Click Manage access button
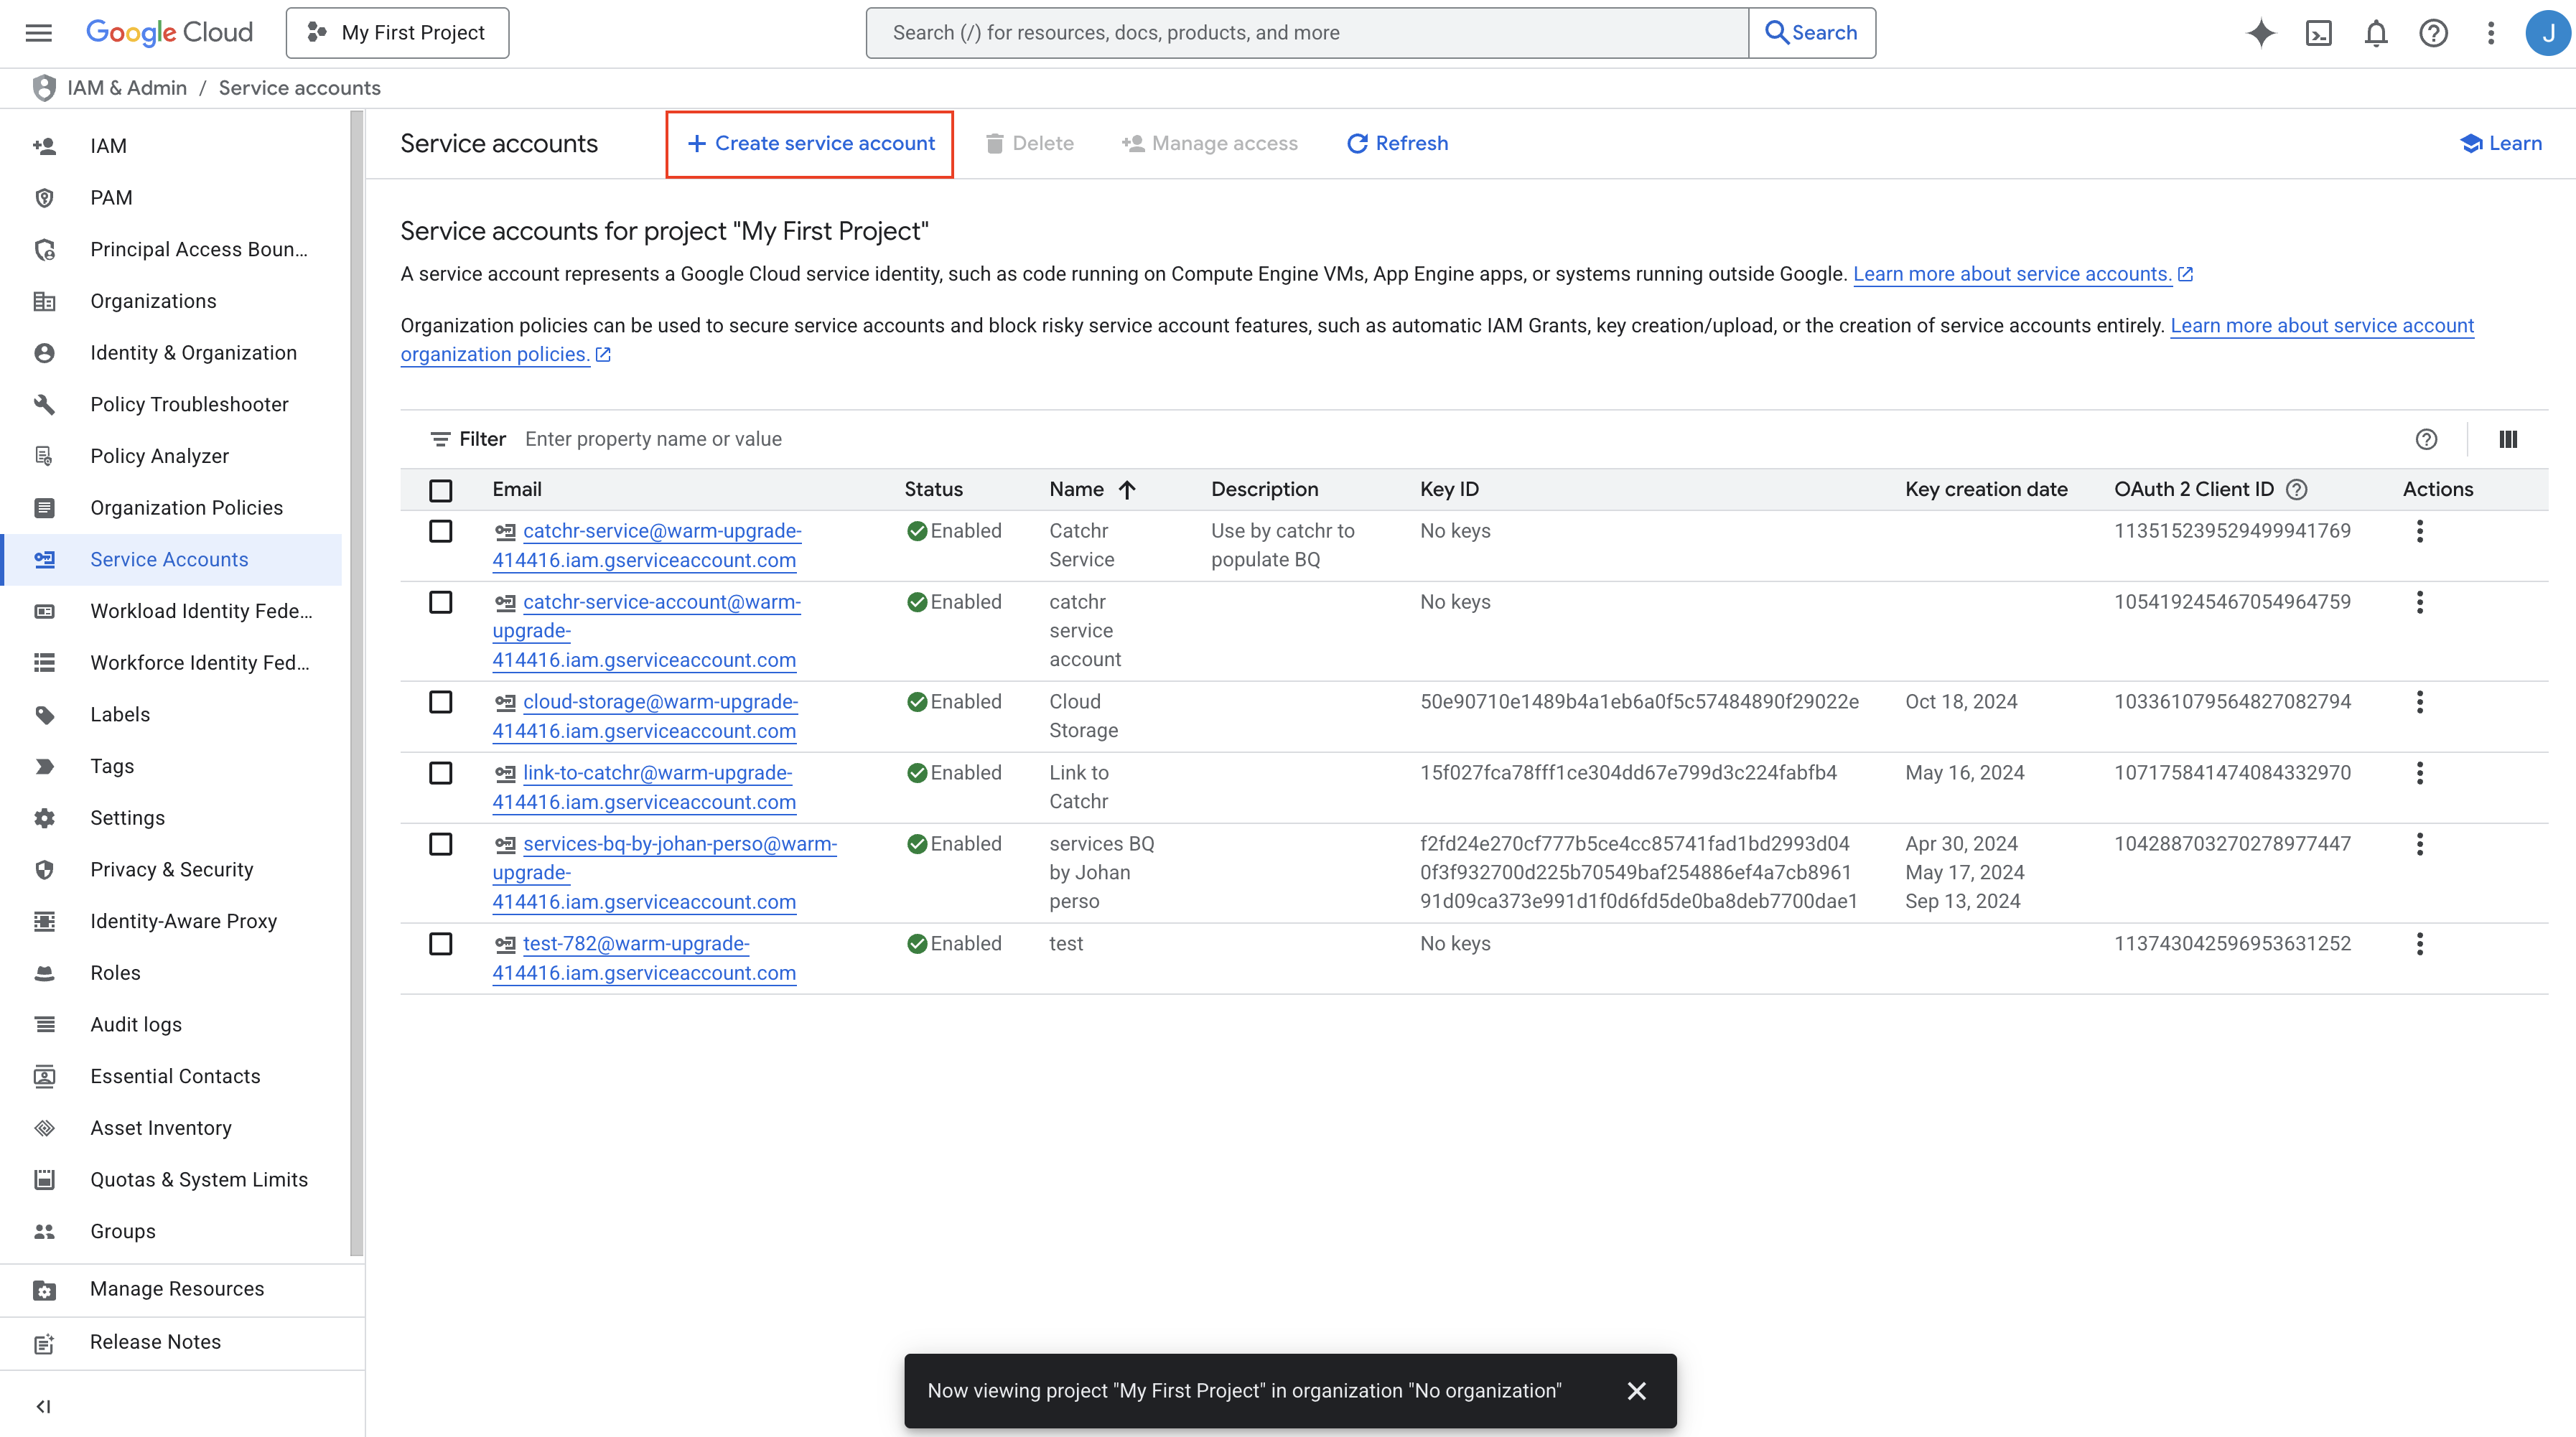The image size is (2576, 1437). (x=1209, y=143)
